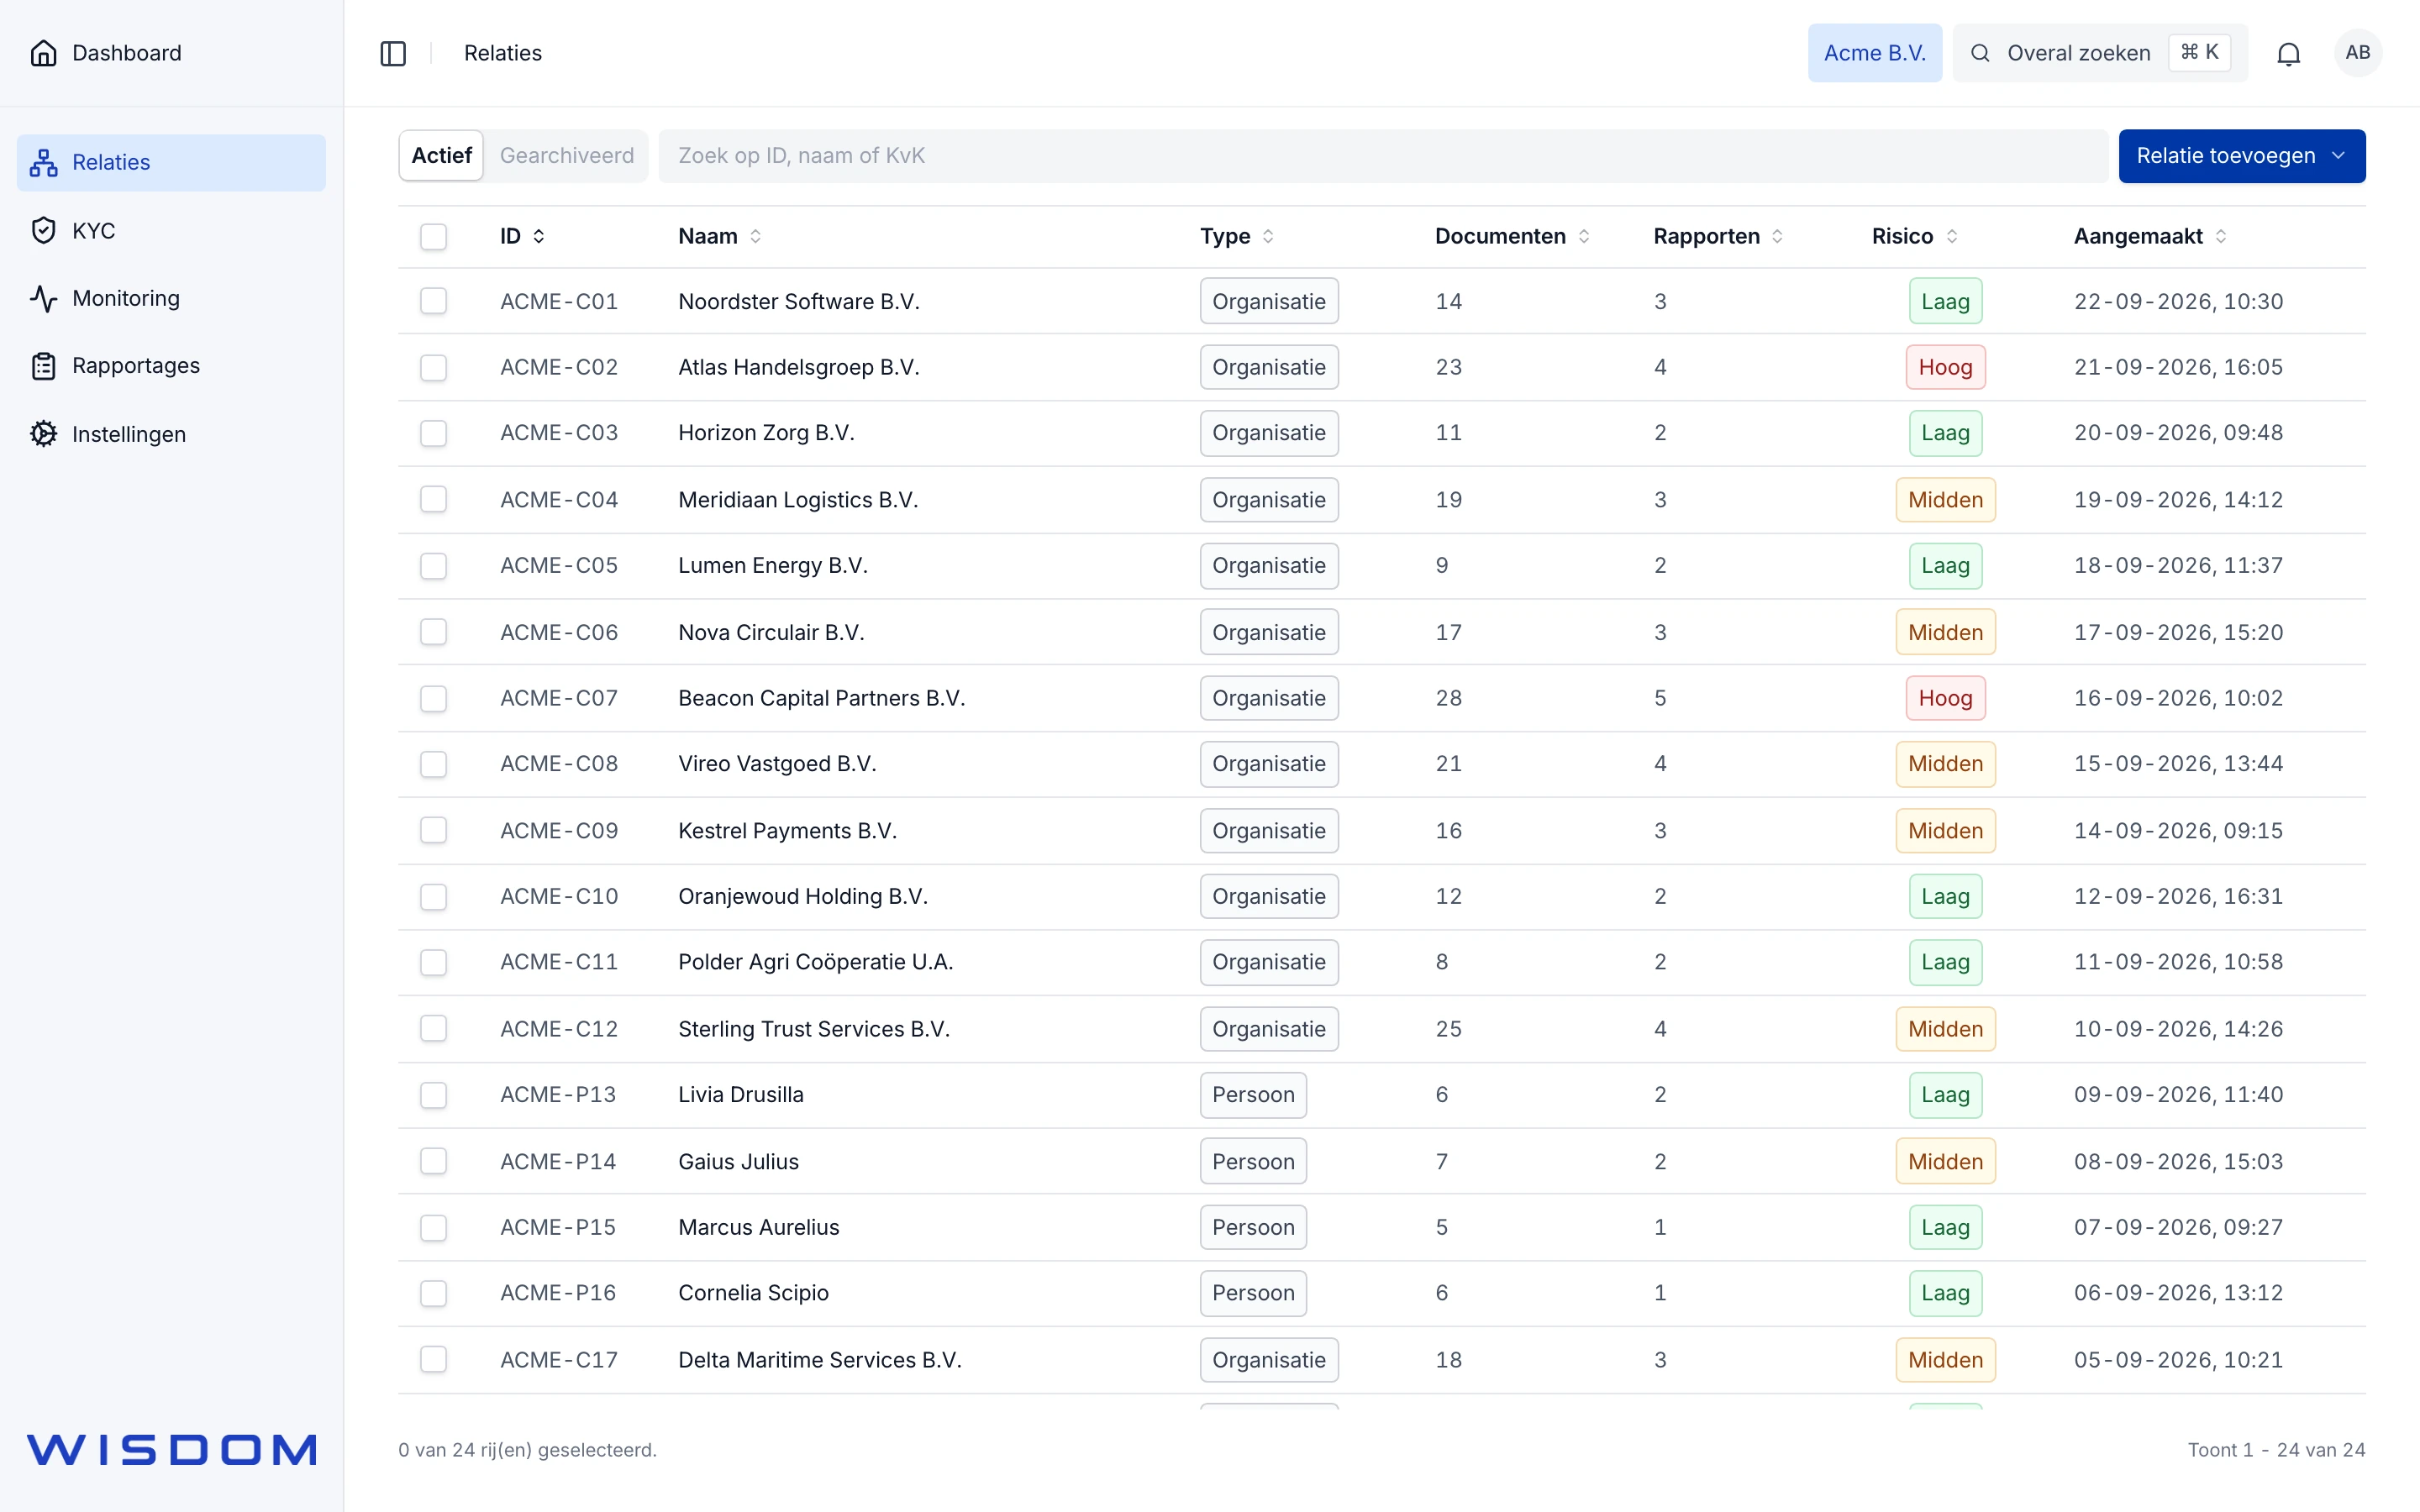
Task: Click the KYC shield icon
Action: click(43, 230)
